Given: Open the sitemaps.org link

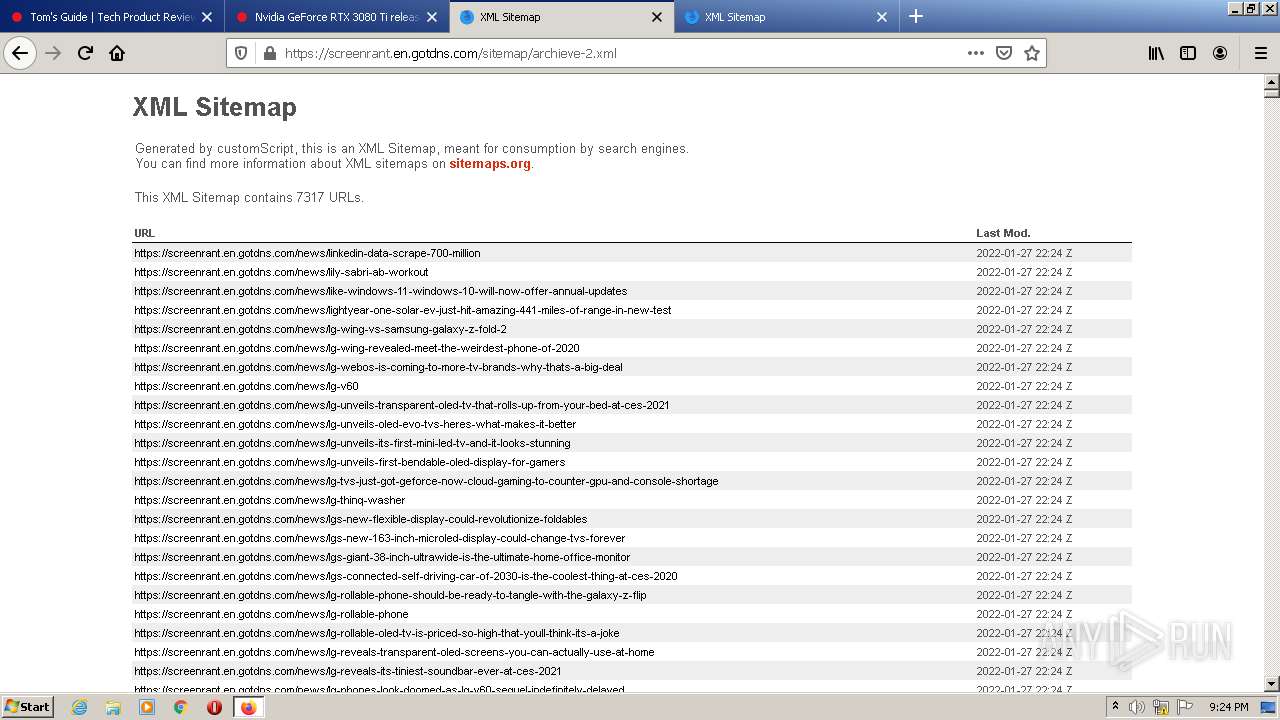Looking at the screenshot, I should [x=490, y=164].
